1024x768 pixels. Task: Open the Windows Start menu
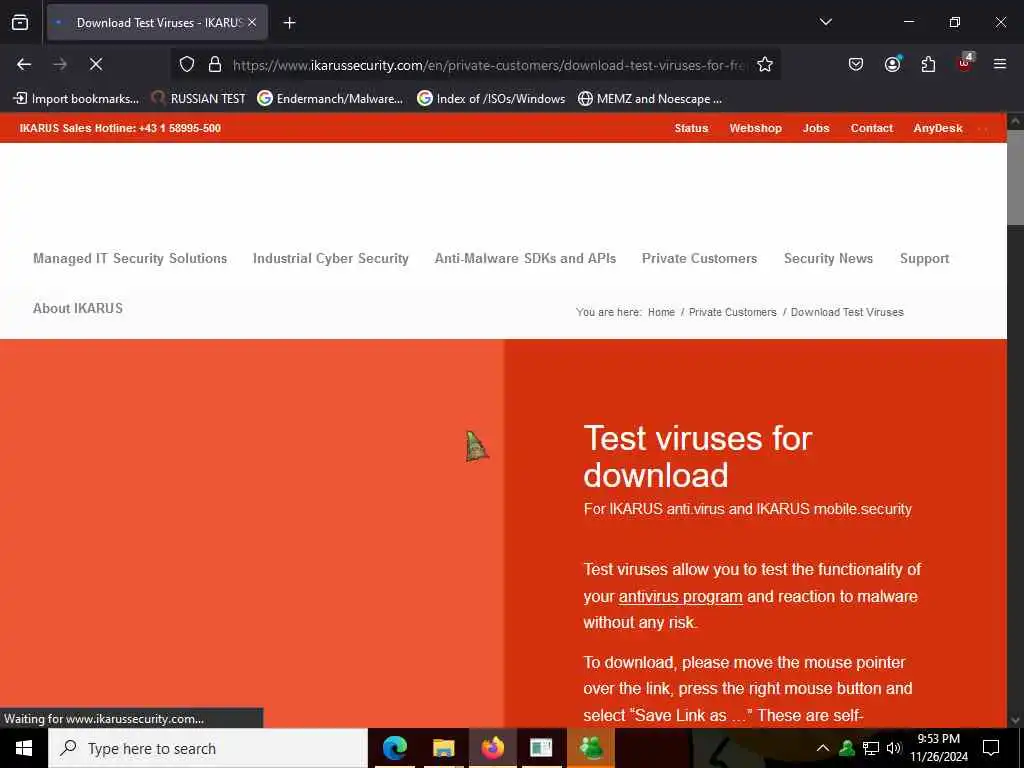[x=24, y=748]
